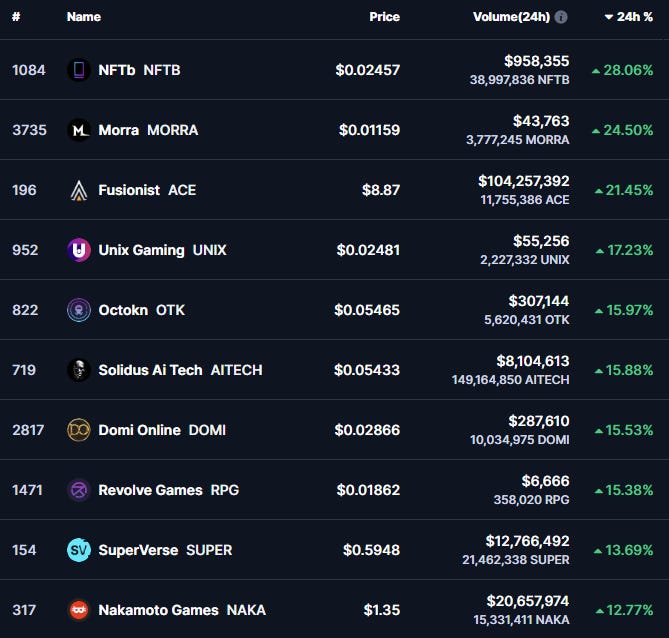Screen dimensions: 669x638
Task: Click the Octokn OTK logo icon
Action: pyautogui.click(x=79, y=310)
